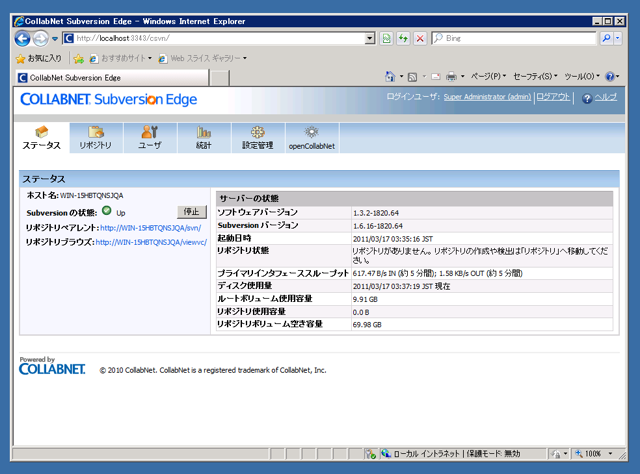The height and width of the screenshot is (474, 640).
Task: Click the 69.98 GB free space value
Action: coord(367,325)
